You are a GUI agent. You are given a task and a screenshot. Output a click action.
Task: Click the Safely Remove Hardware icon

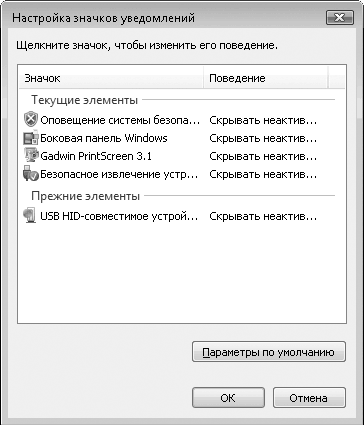click(x=31, y=174)
